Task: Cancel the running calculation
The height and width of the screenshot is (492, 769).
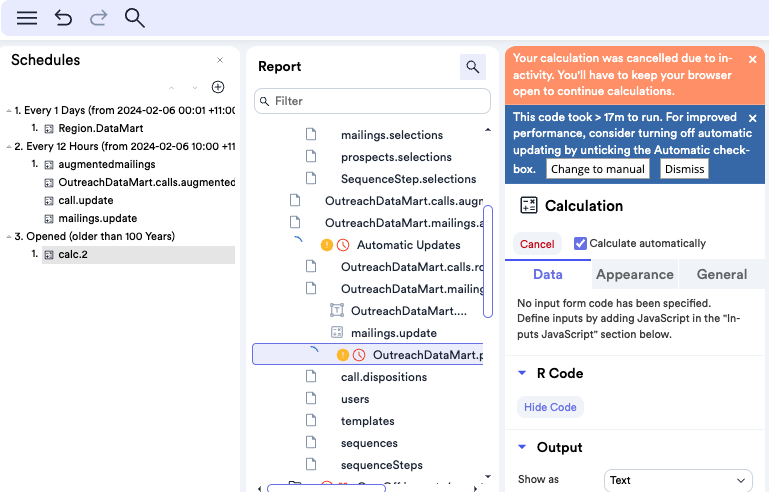Action: tap(537, 244)
